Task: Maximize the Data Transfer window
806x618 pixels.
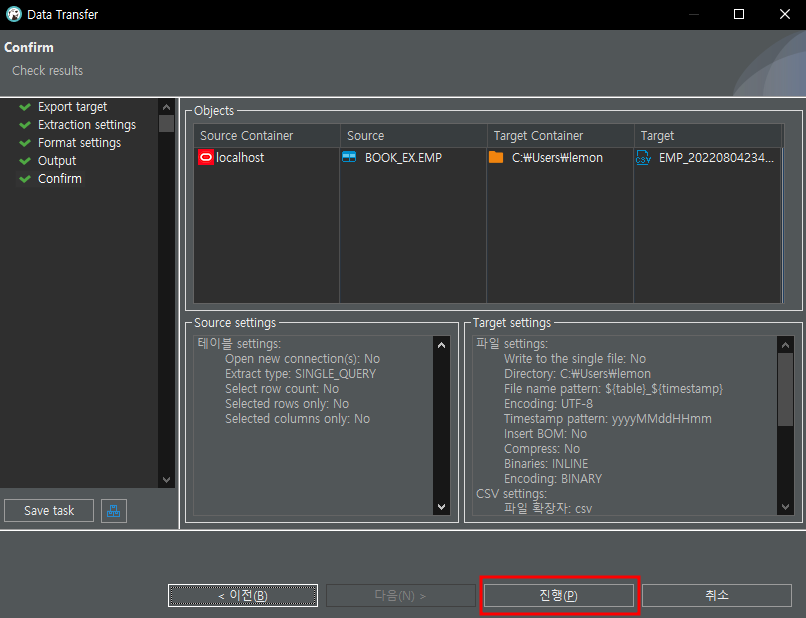Action: click(739, 14)
